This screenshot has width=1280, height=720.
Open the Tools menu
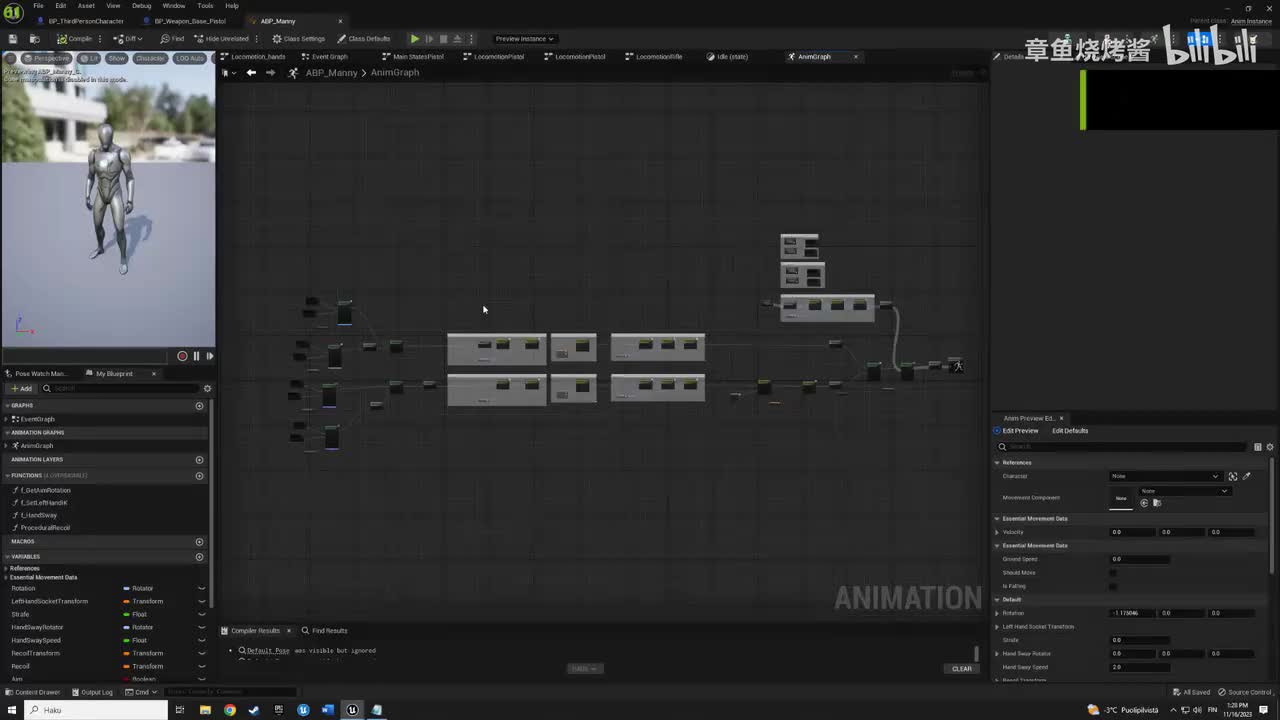(x=205, y=6)
